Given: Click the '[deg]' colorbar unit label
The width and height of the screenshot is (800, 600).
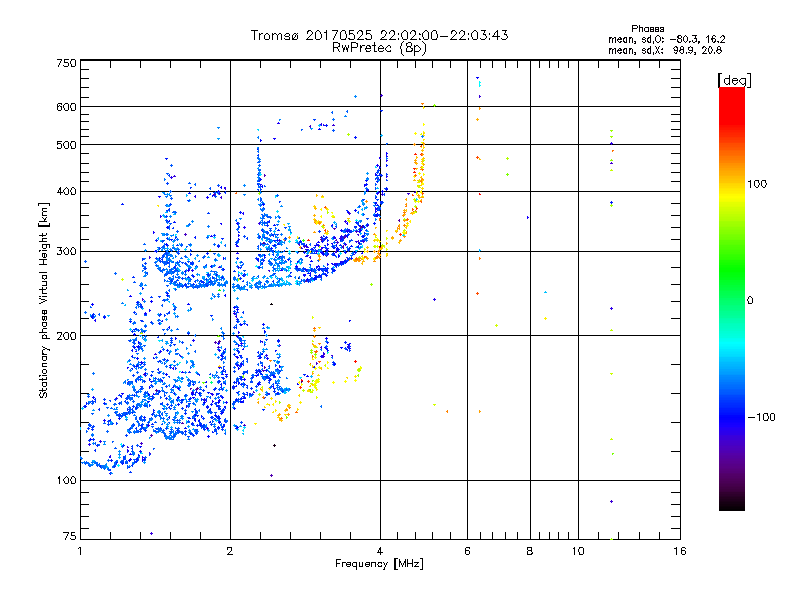Looking at the screenshot, I should 734,80.
